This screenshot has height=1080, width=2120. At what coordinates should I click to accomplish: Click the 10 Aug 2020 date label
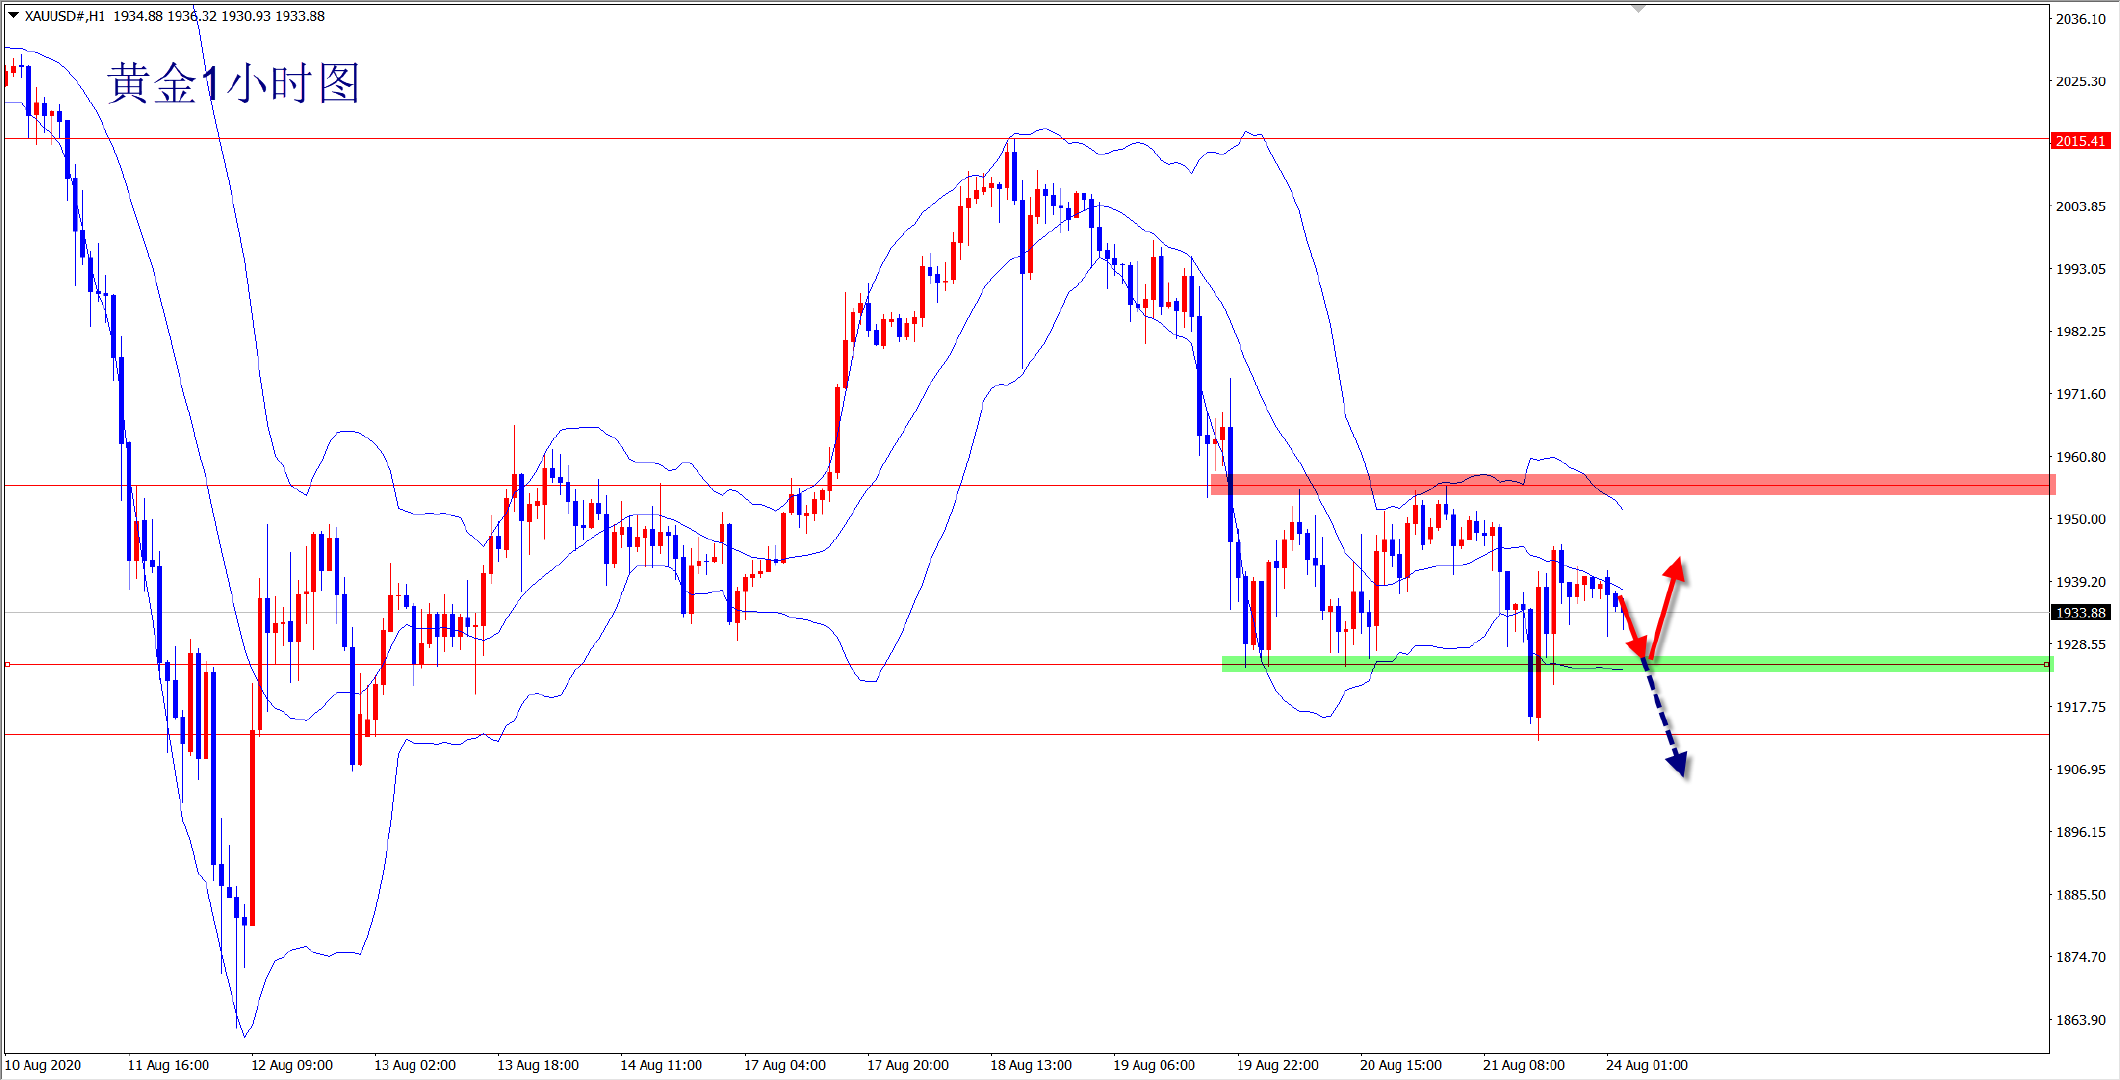coord(43,1065)
